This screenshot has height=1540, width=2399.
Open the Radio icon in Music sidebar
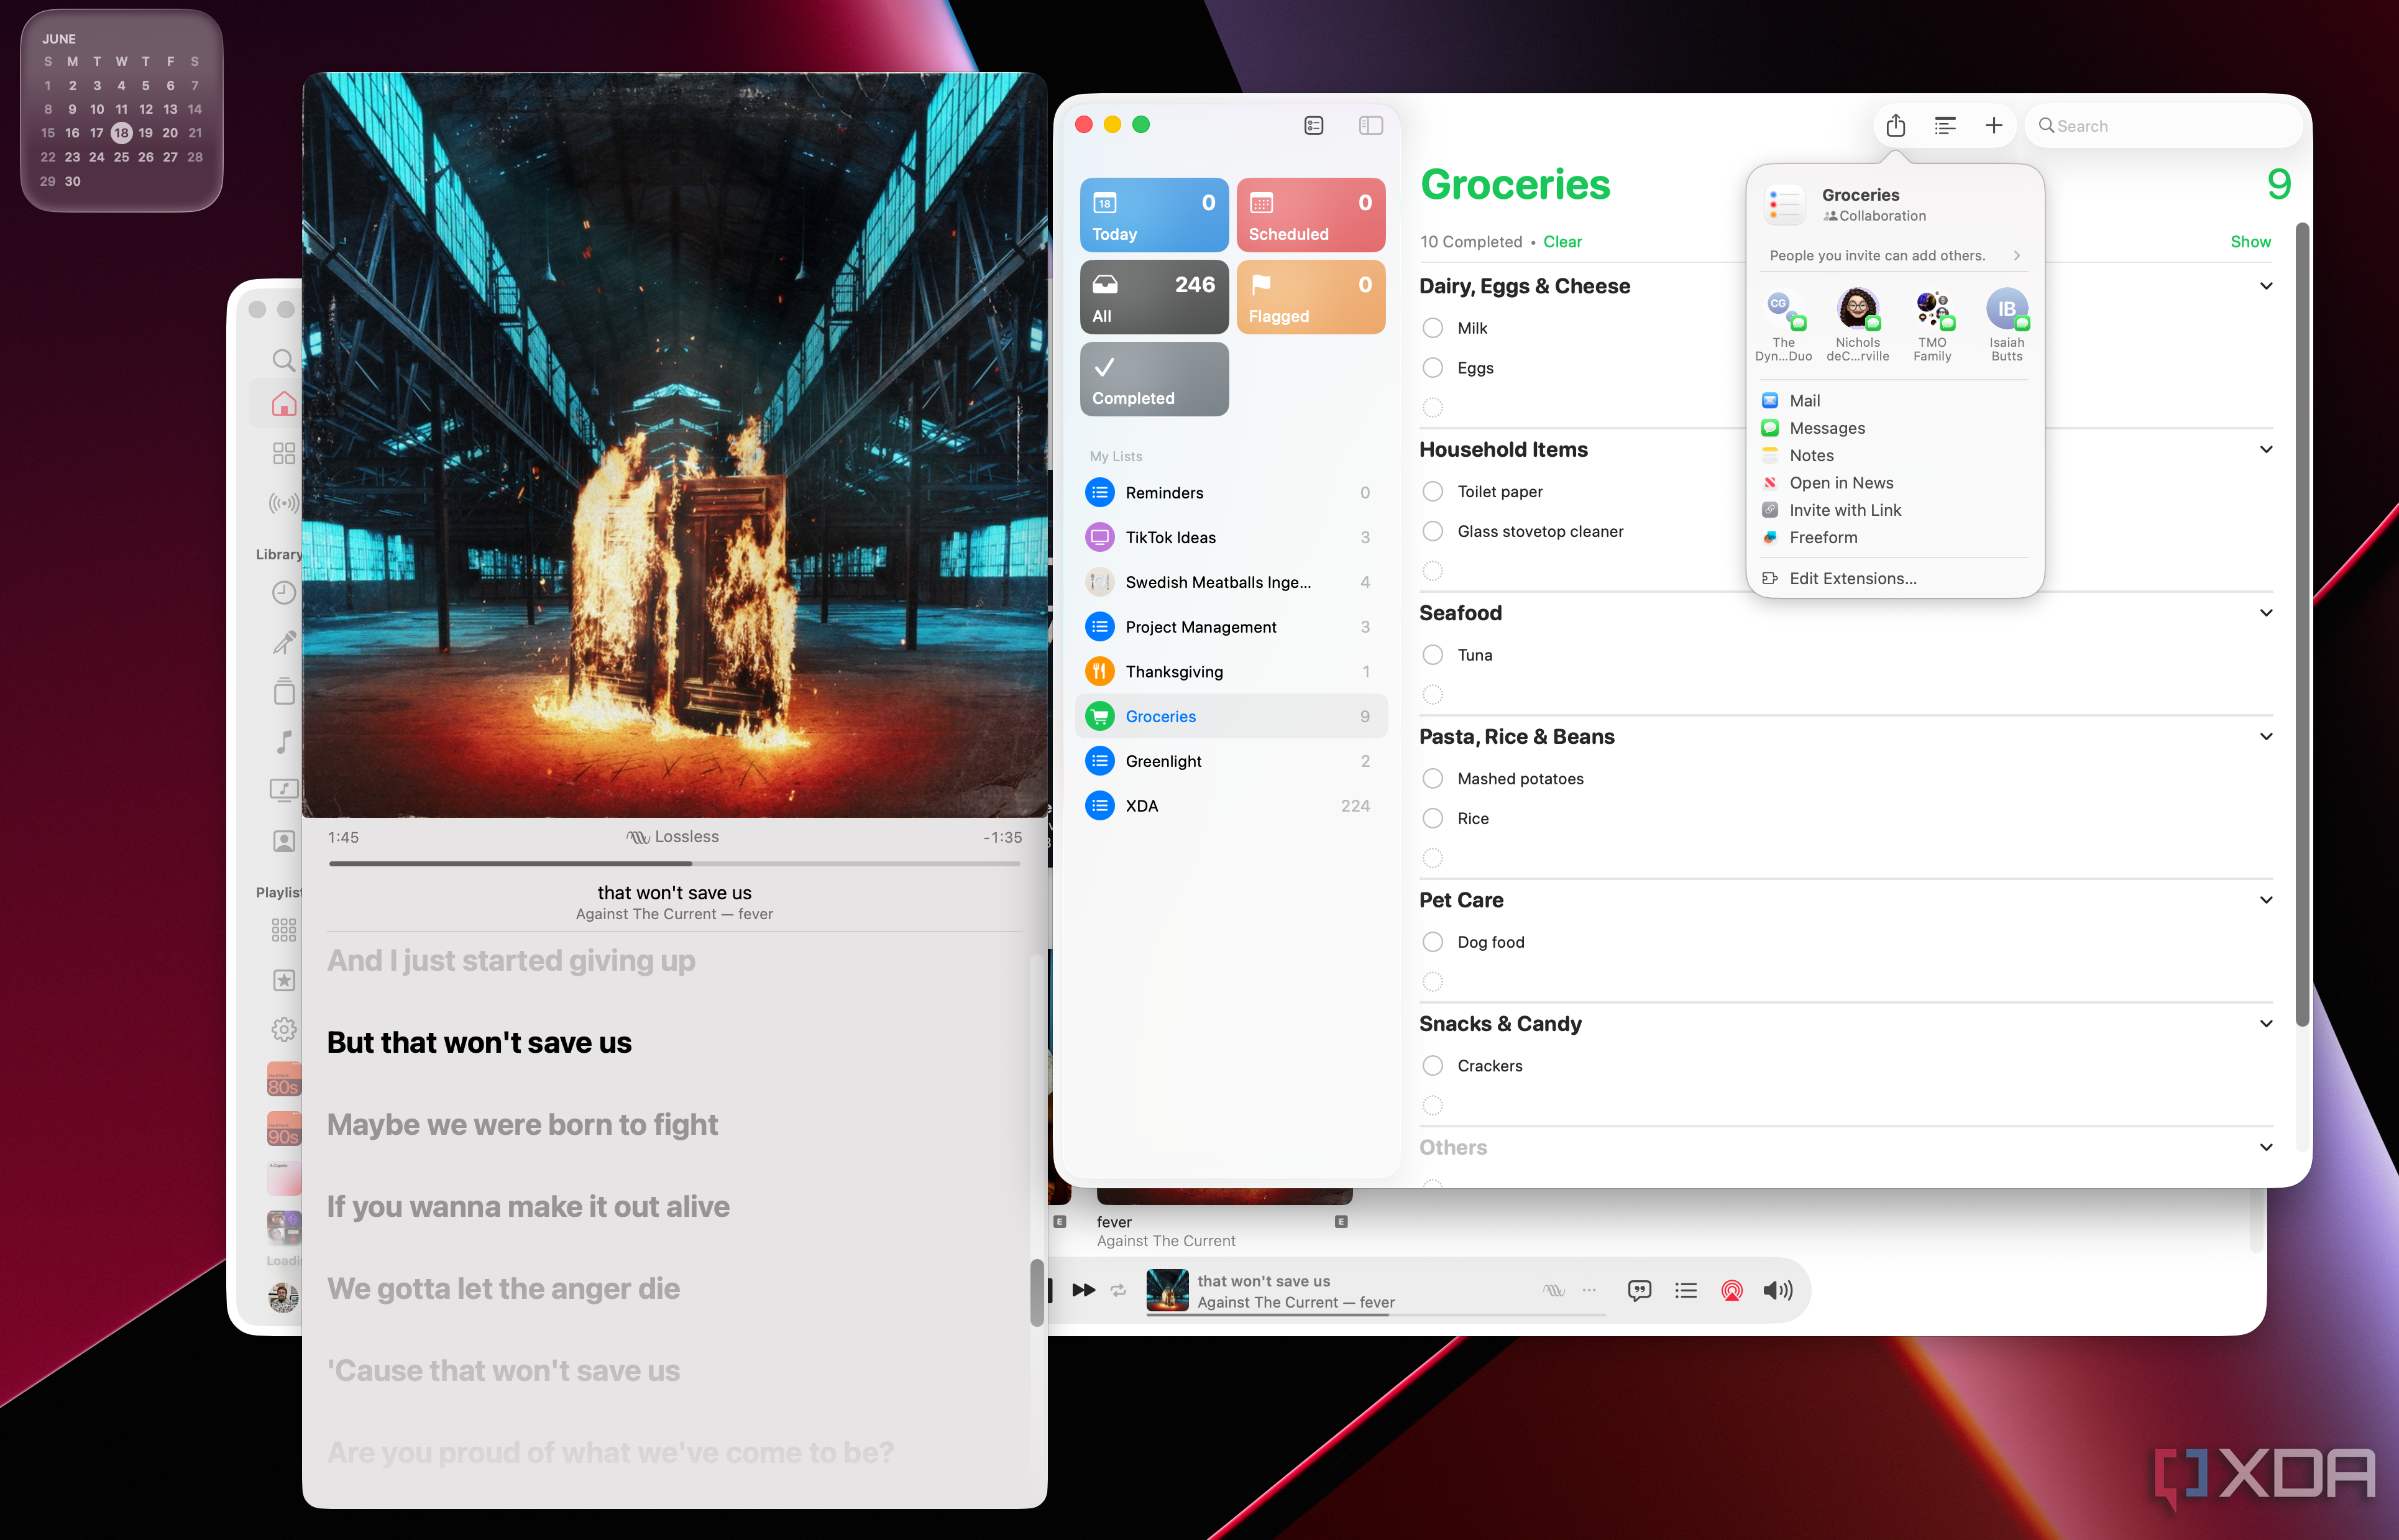(284, 503)
